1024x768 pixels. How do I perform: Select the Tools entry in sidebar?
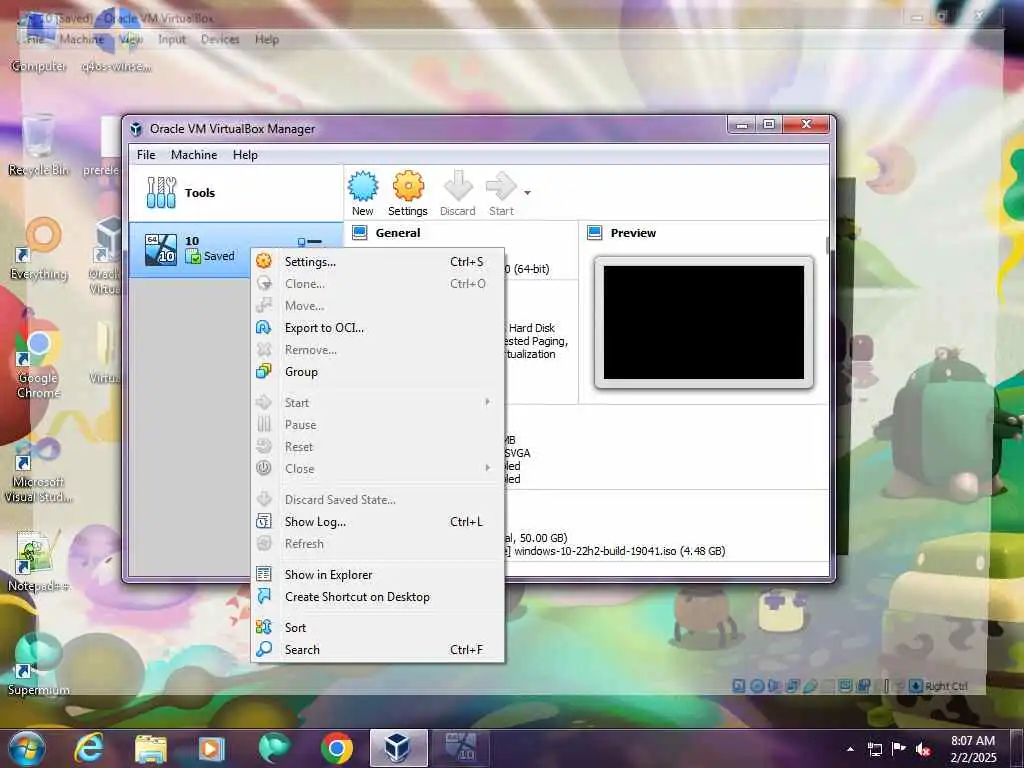tap(236, 193)
